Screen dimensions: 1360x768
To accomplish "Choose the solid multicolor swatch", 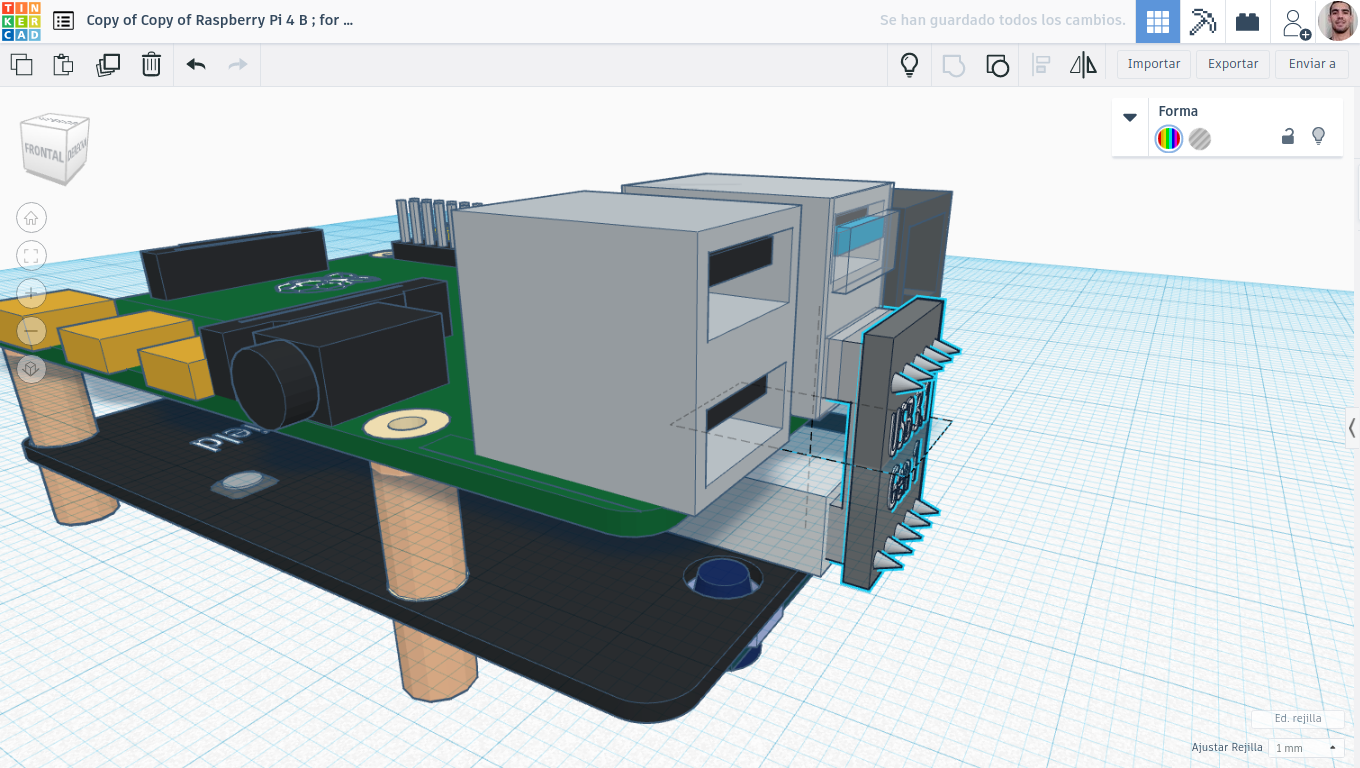I will point(1168,139).
